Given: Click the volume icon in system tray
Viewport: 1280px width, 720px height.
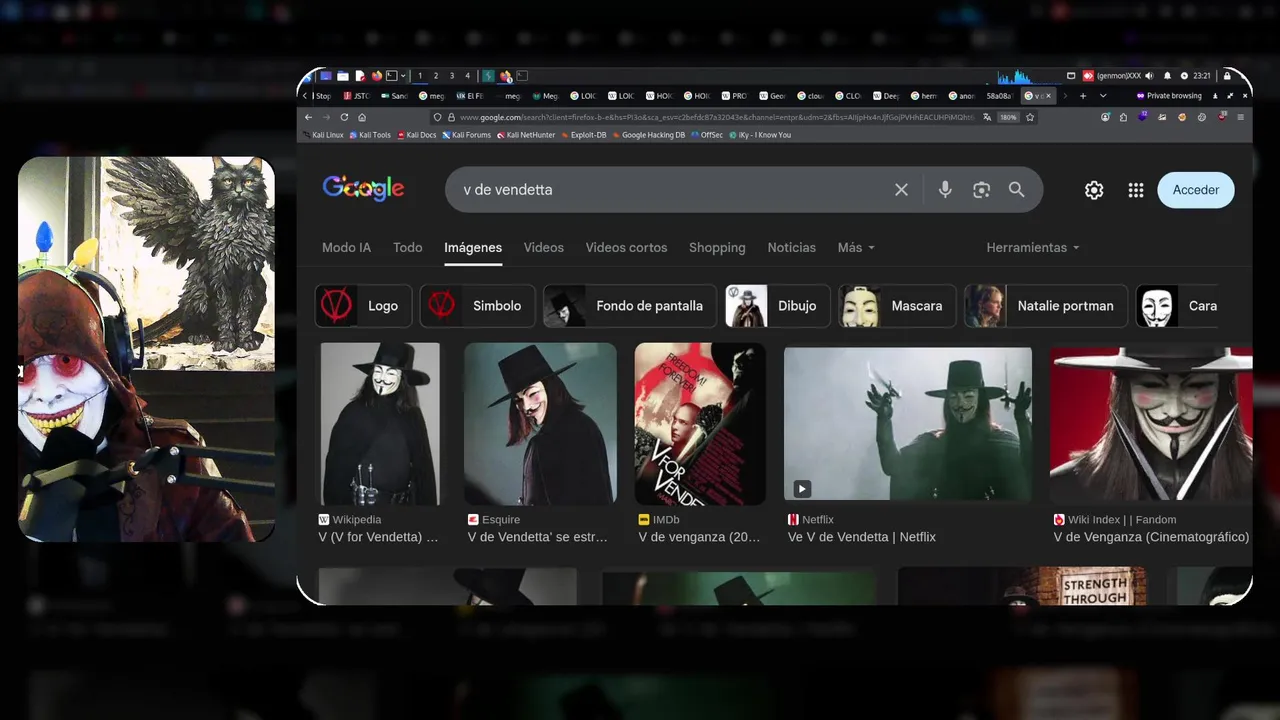Looking at the screenshot, I should tap(1149, 76).
